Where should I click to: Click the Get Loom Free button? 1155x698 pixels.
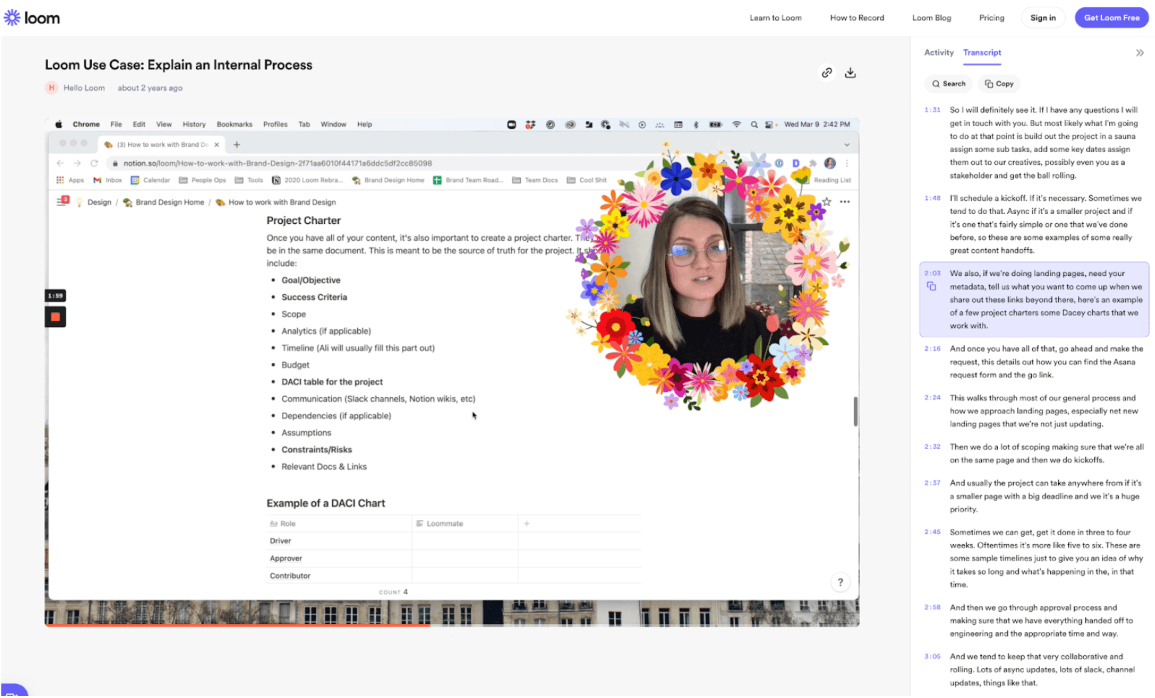click(x=1111, y=17)
